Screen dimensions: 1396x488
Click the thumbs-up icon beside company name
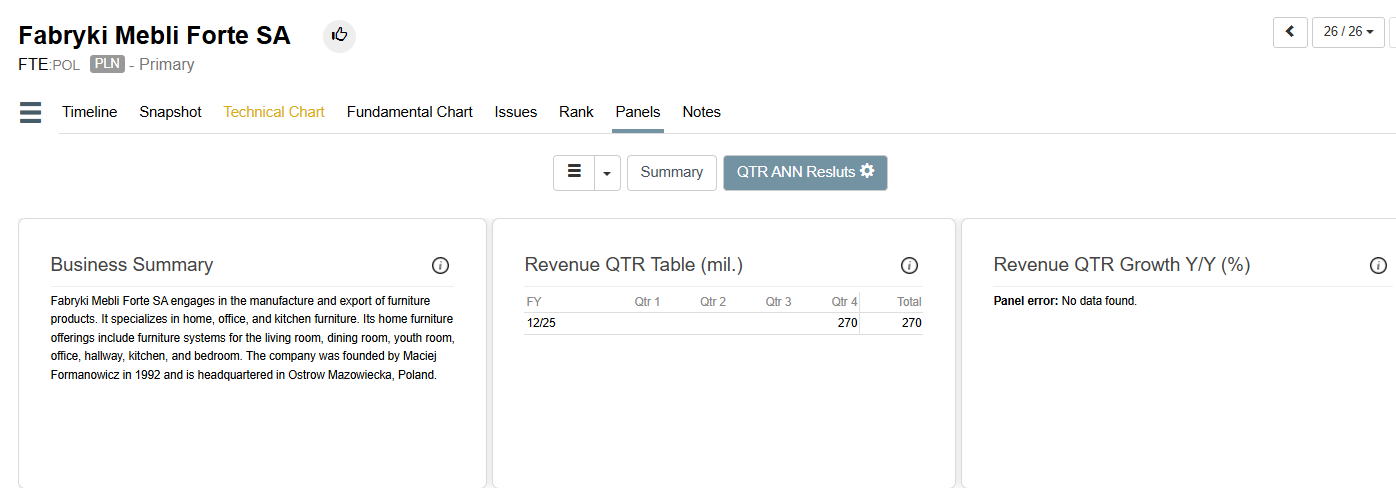pos(339,36)
